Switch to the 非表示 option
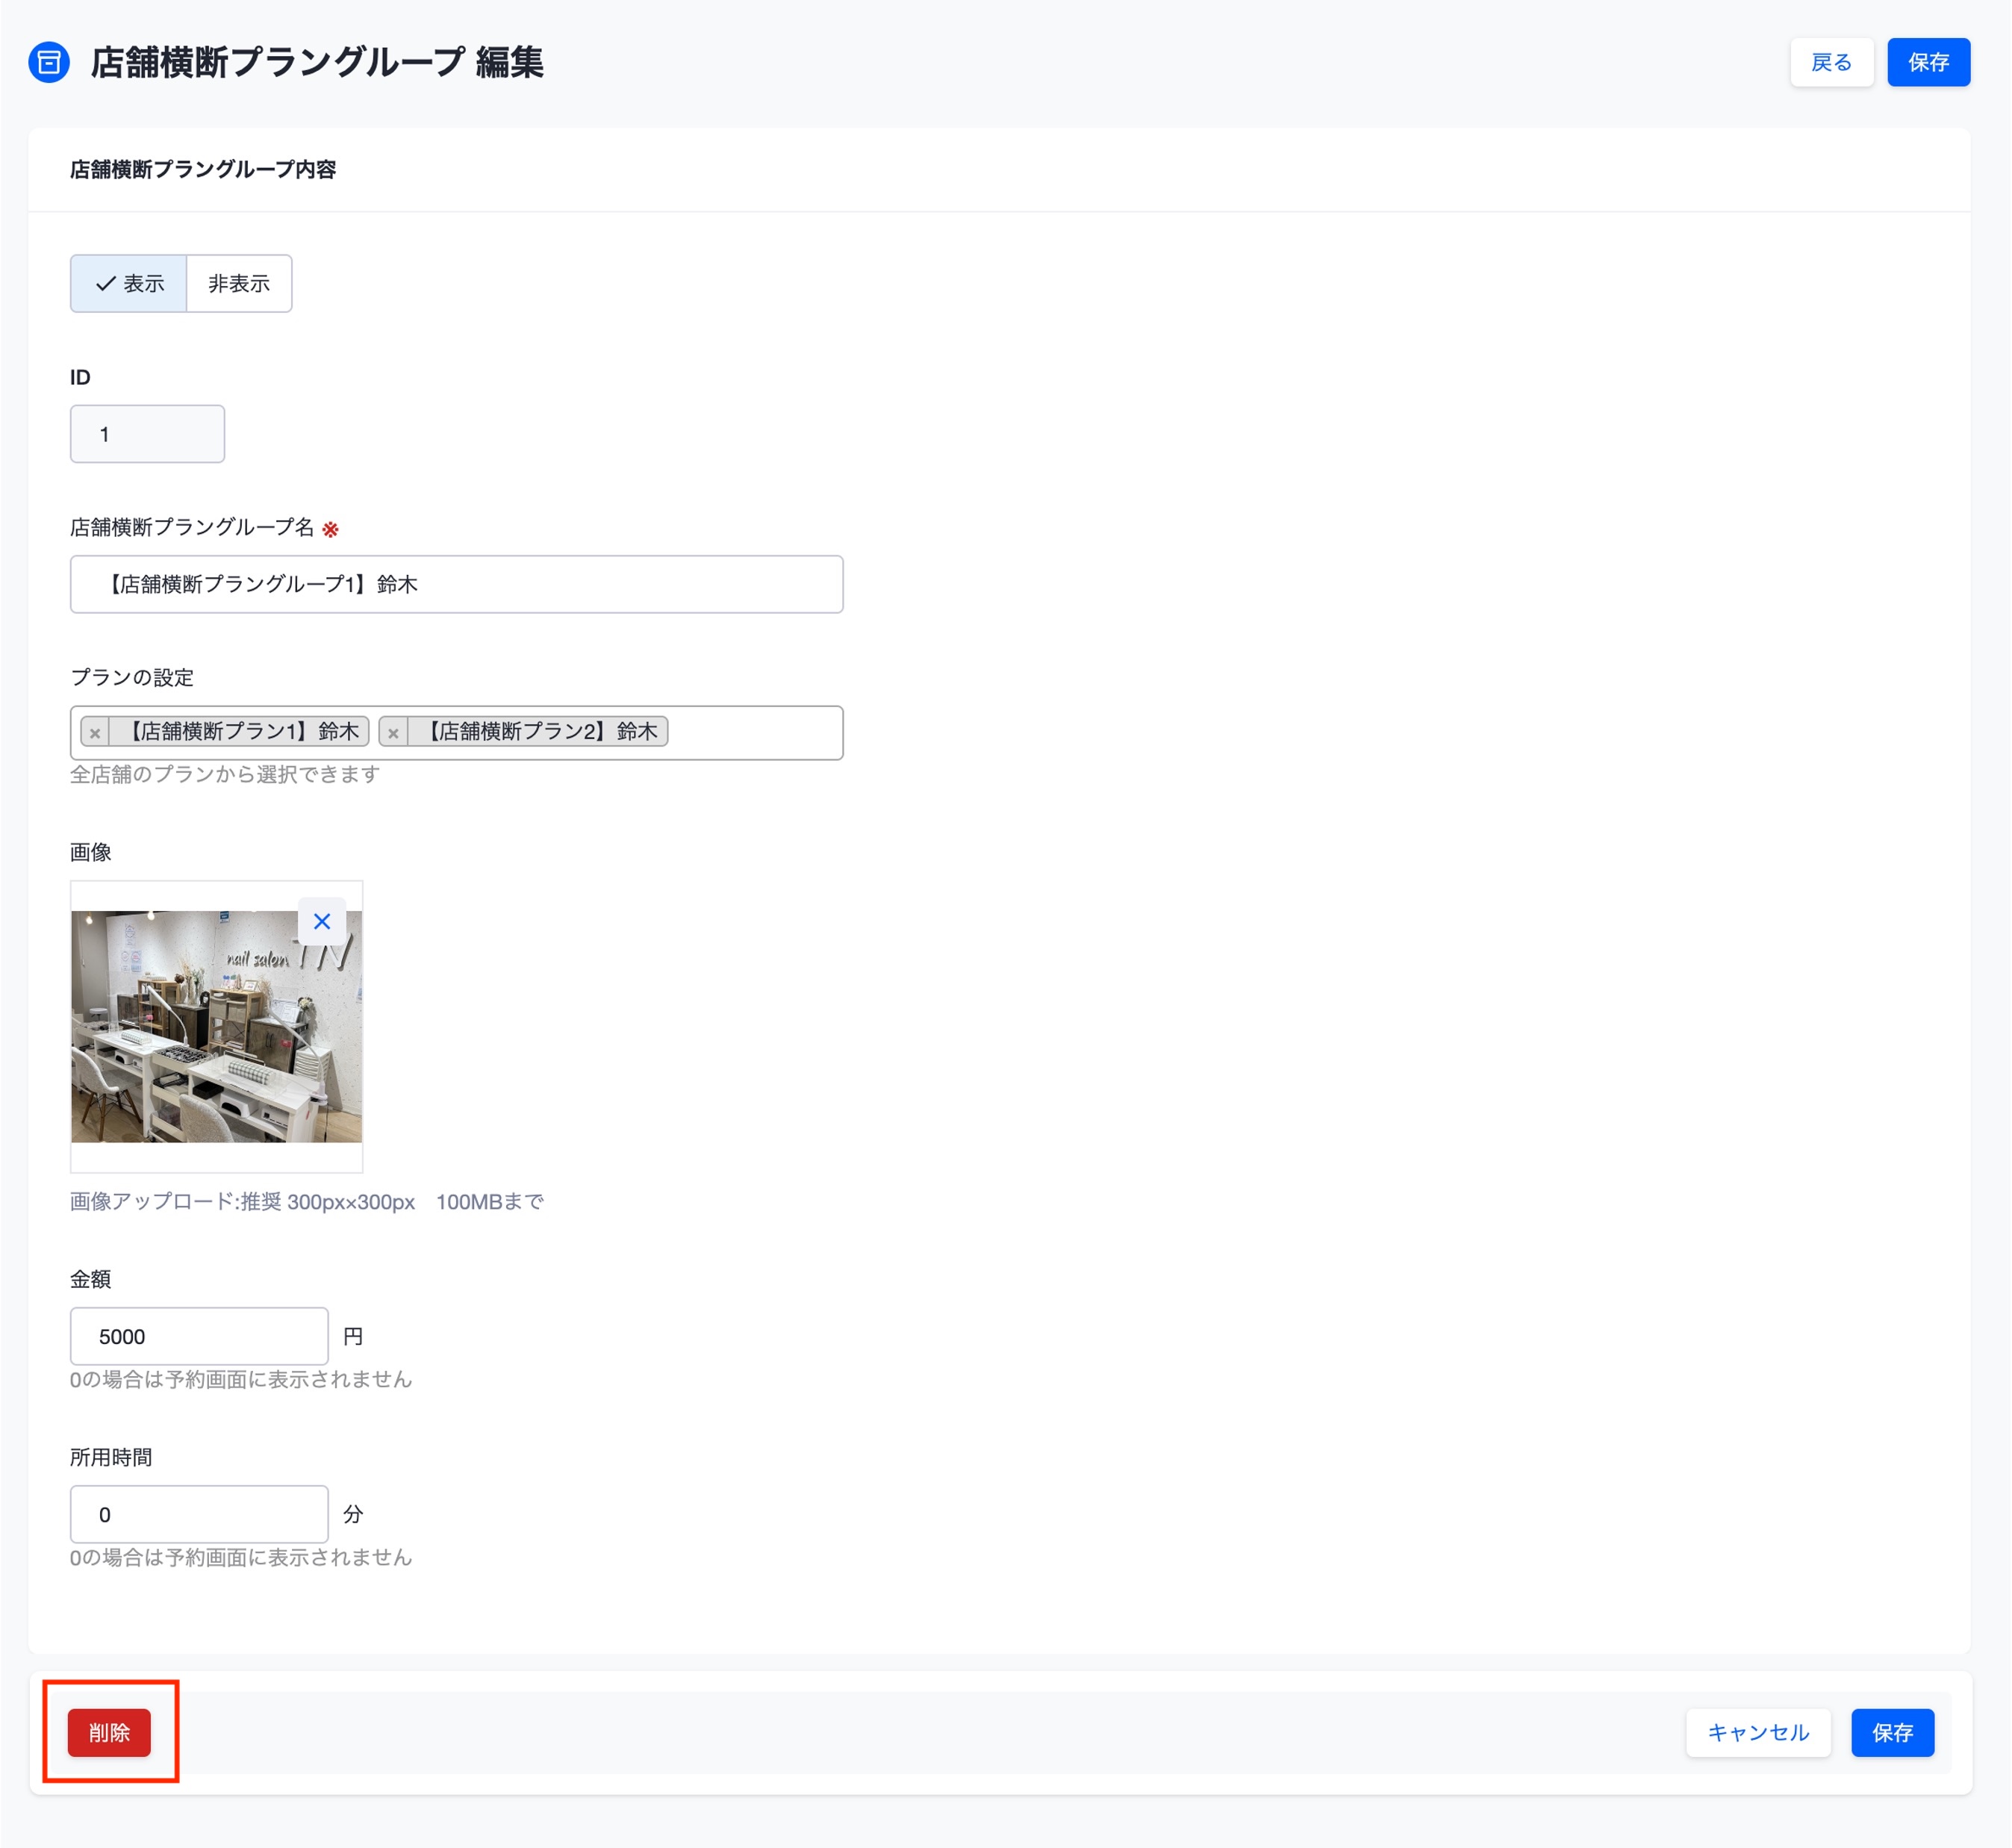 (x=239, y=284)
